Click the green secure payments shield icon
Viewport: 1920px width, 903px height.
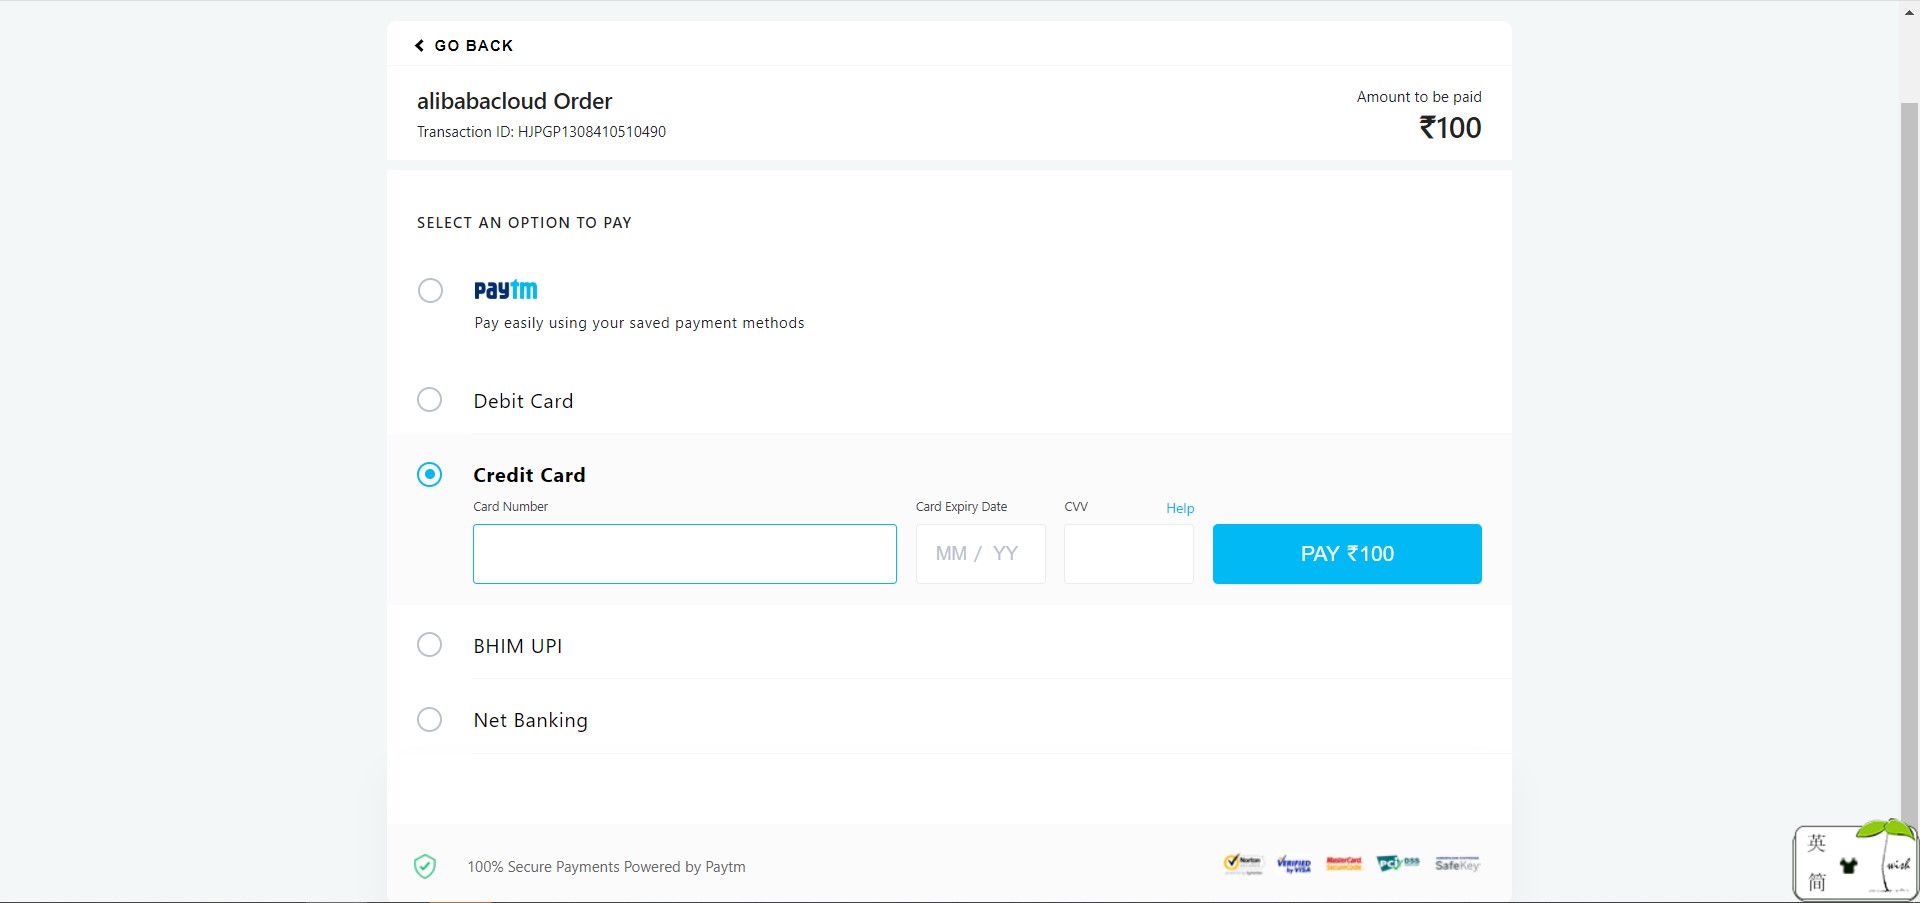click(425, 866)
